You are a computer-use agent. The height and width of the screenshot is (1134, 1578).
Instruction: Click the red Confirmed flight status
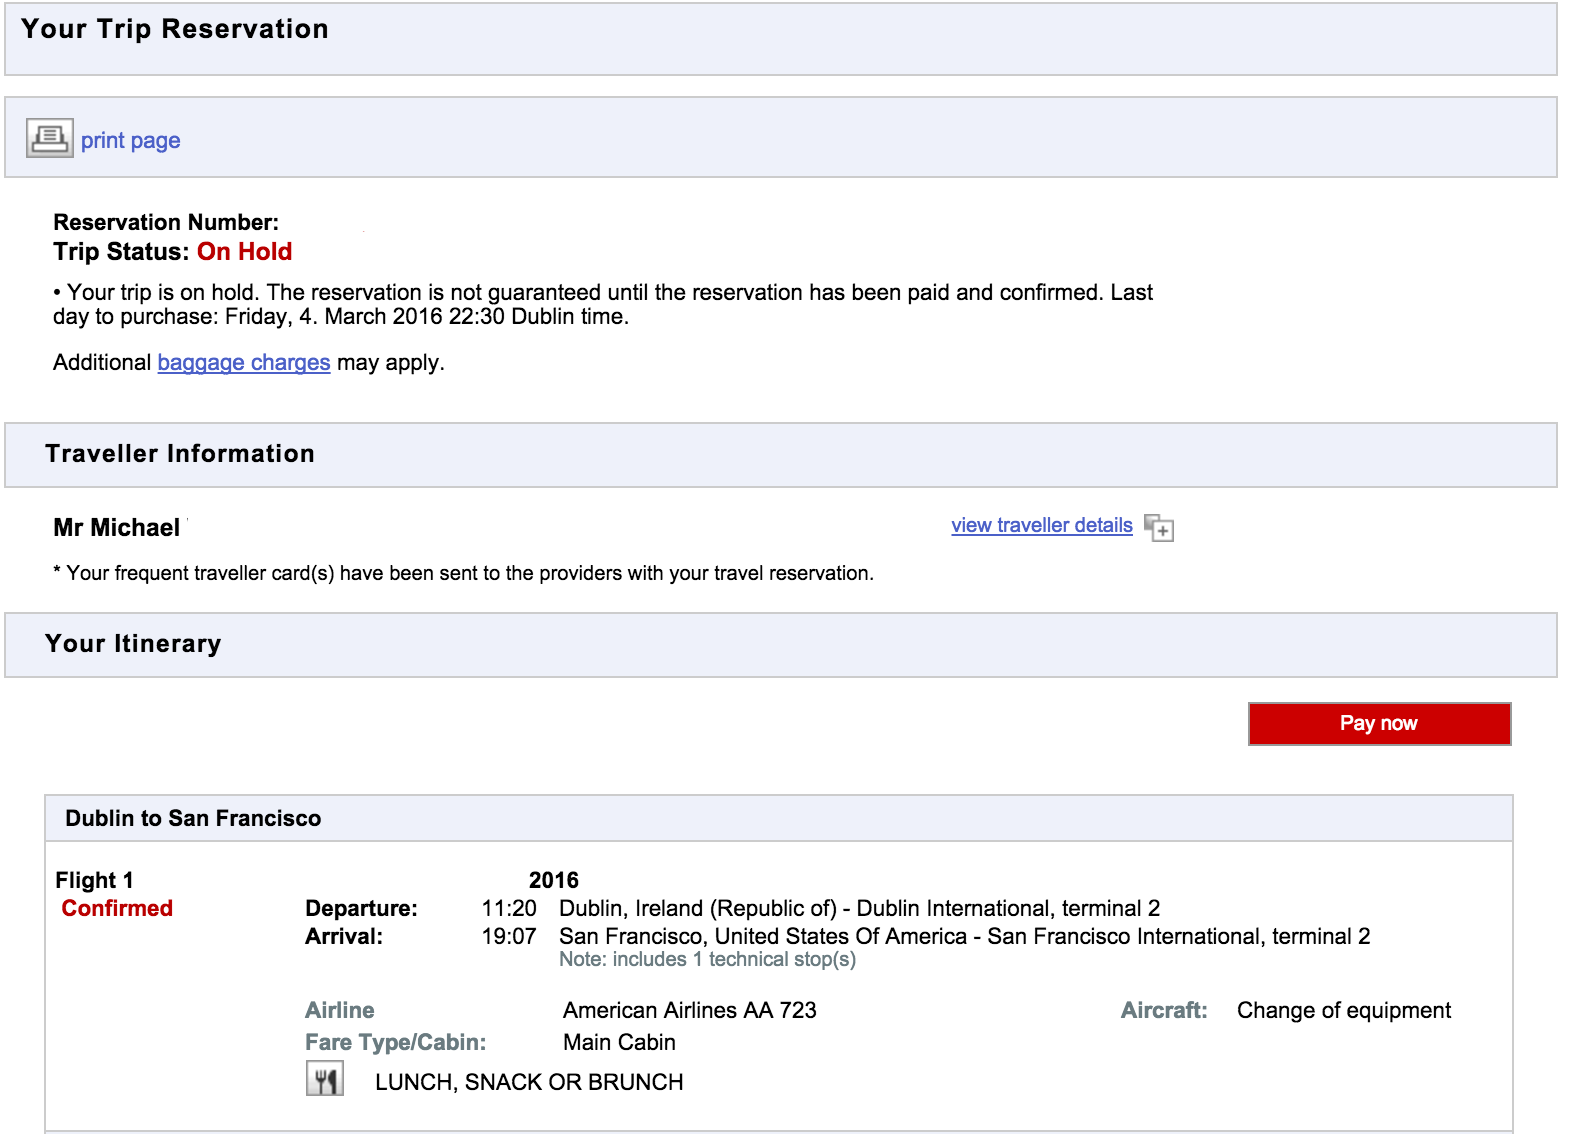(x=117, y=908)
